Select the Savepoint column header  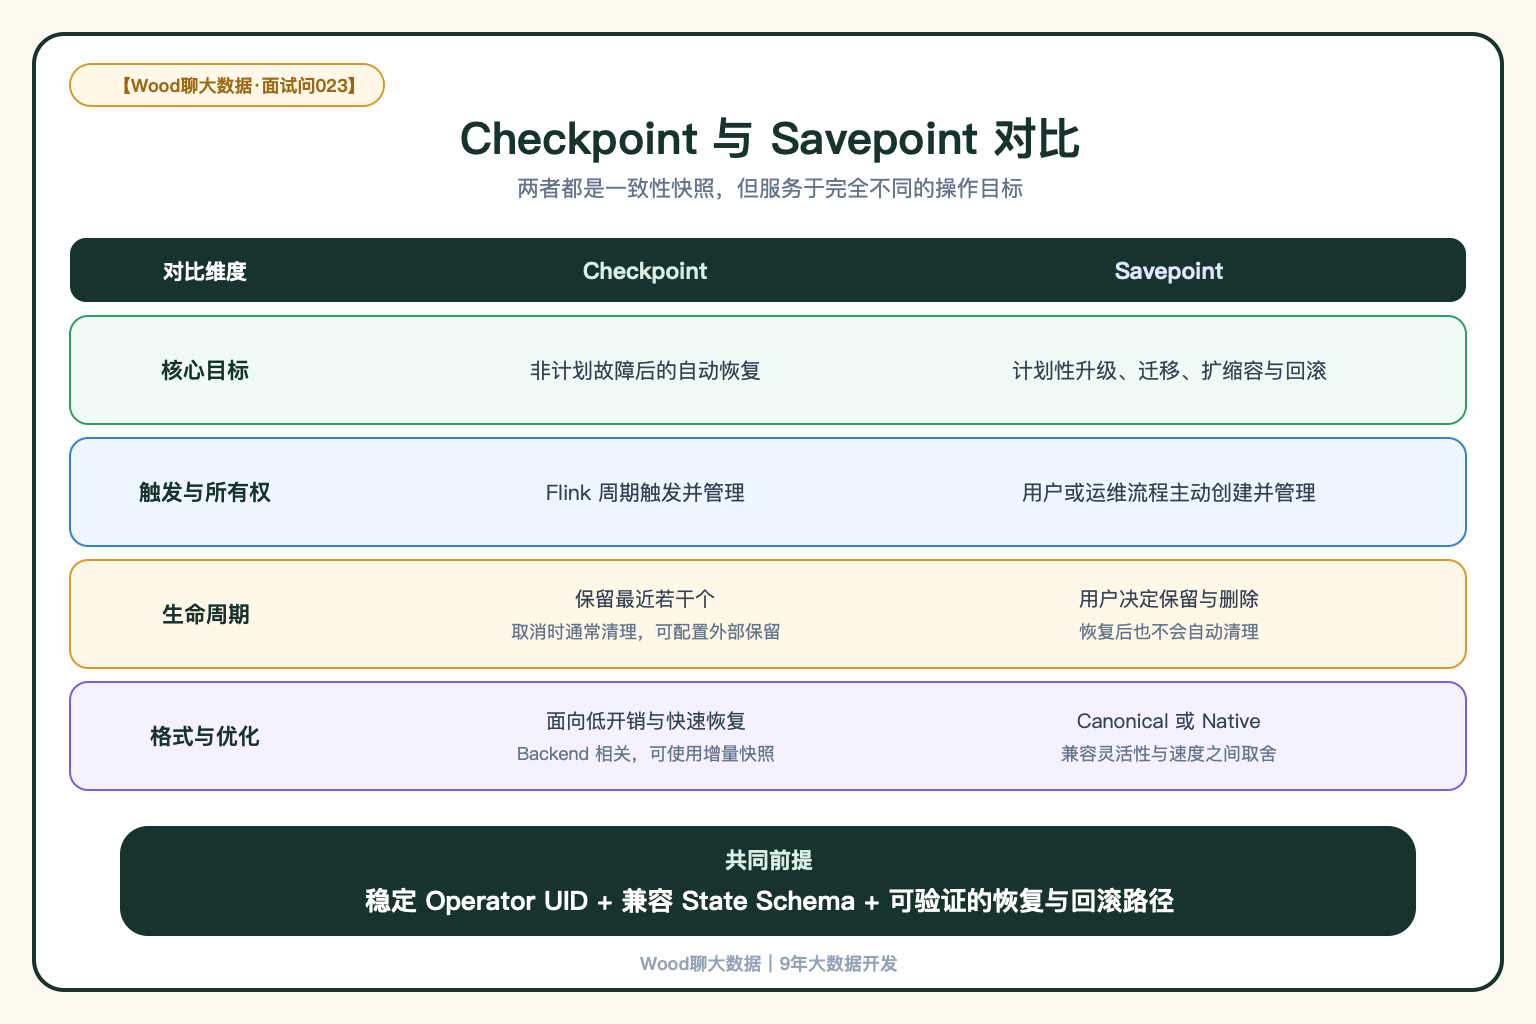1169,271
